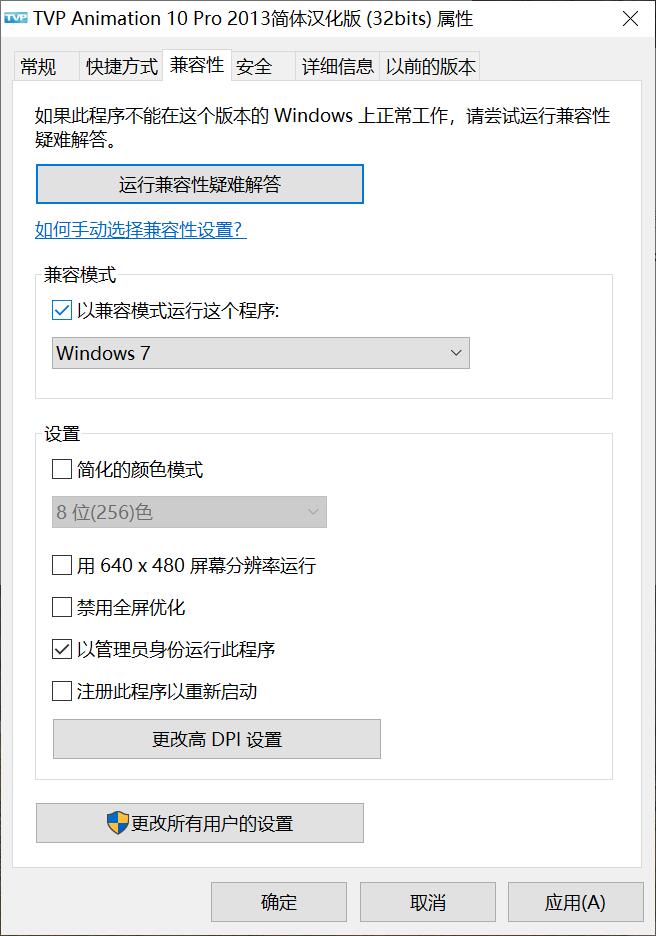Go to the 安全 tab
Image resolution: width=656 pixels, height=936 pixels.
coord(254,67)
